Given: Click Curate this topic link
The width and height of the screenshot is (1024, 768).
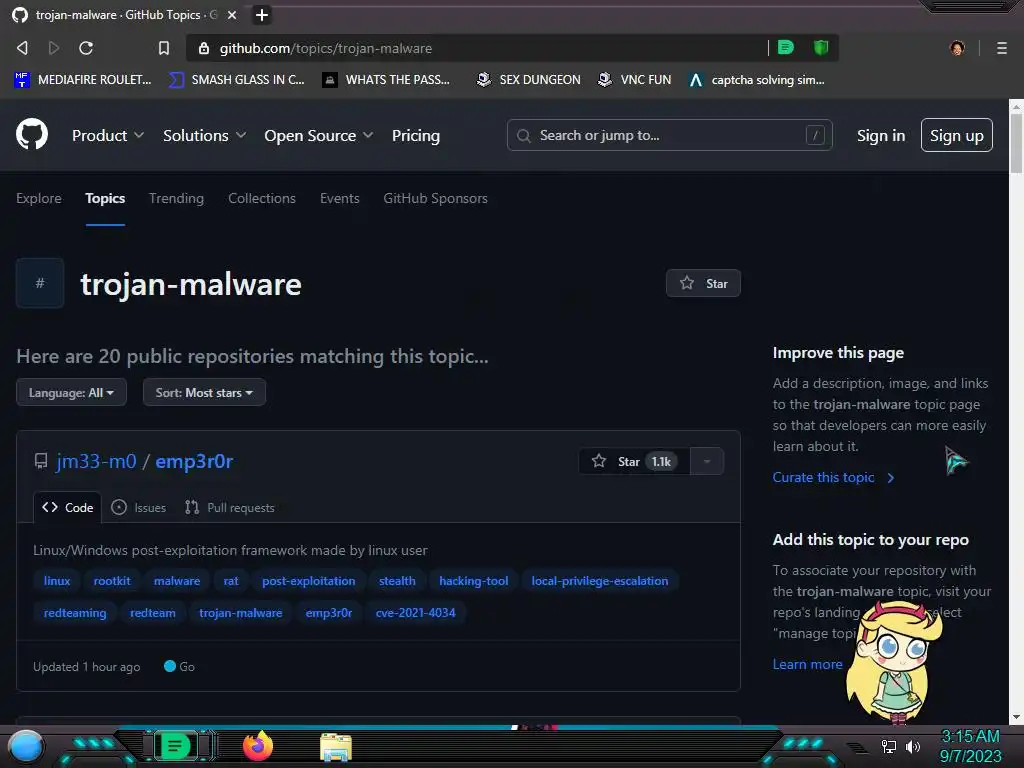Looking at the screenshot, I should 833,477.
